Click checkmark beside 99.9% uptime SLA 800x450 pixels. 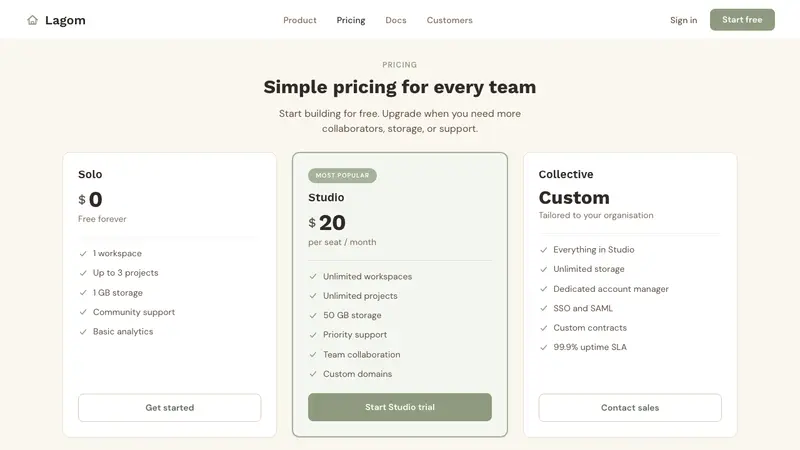pos(544,347)
